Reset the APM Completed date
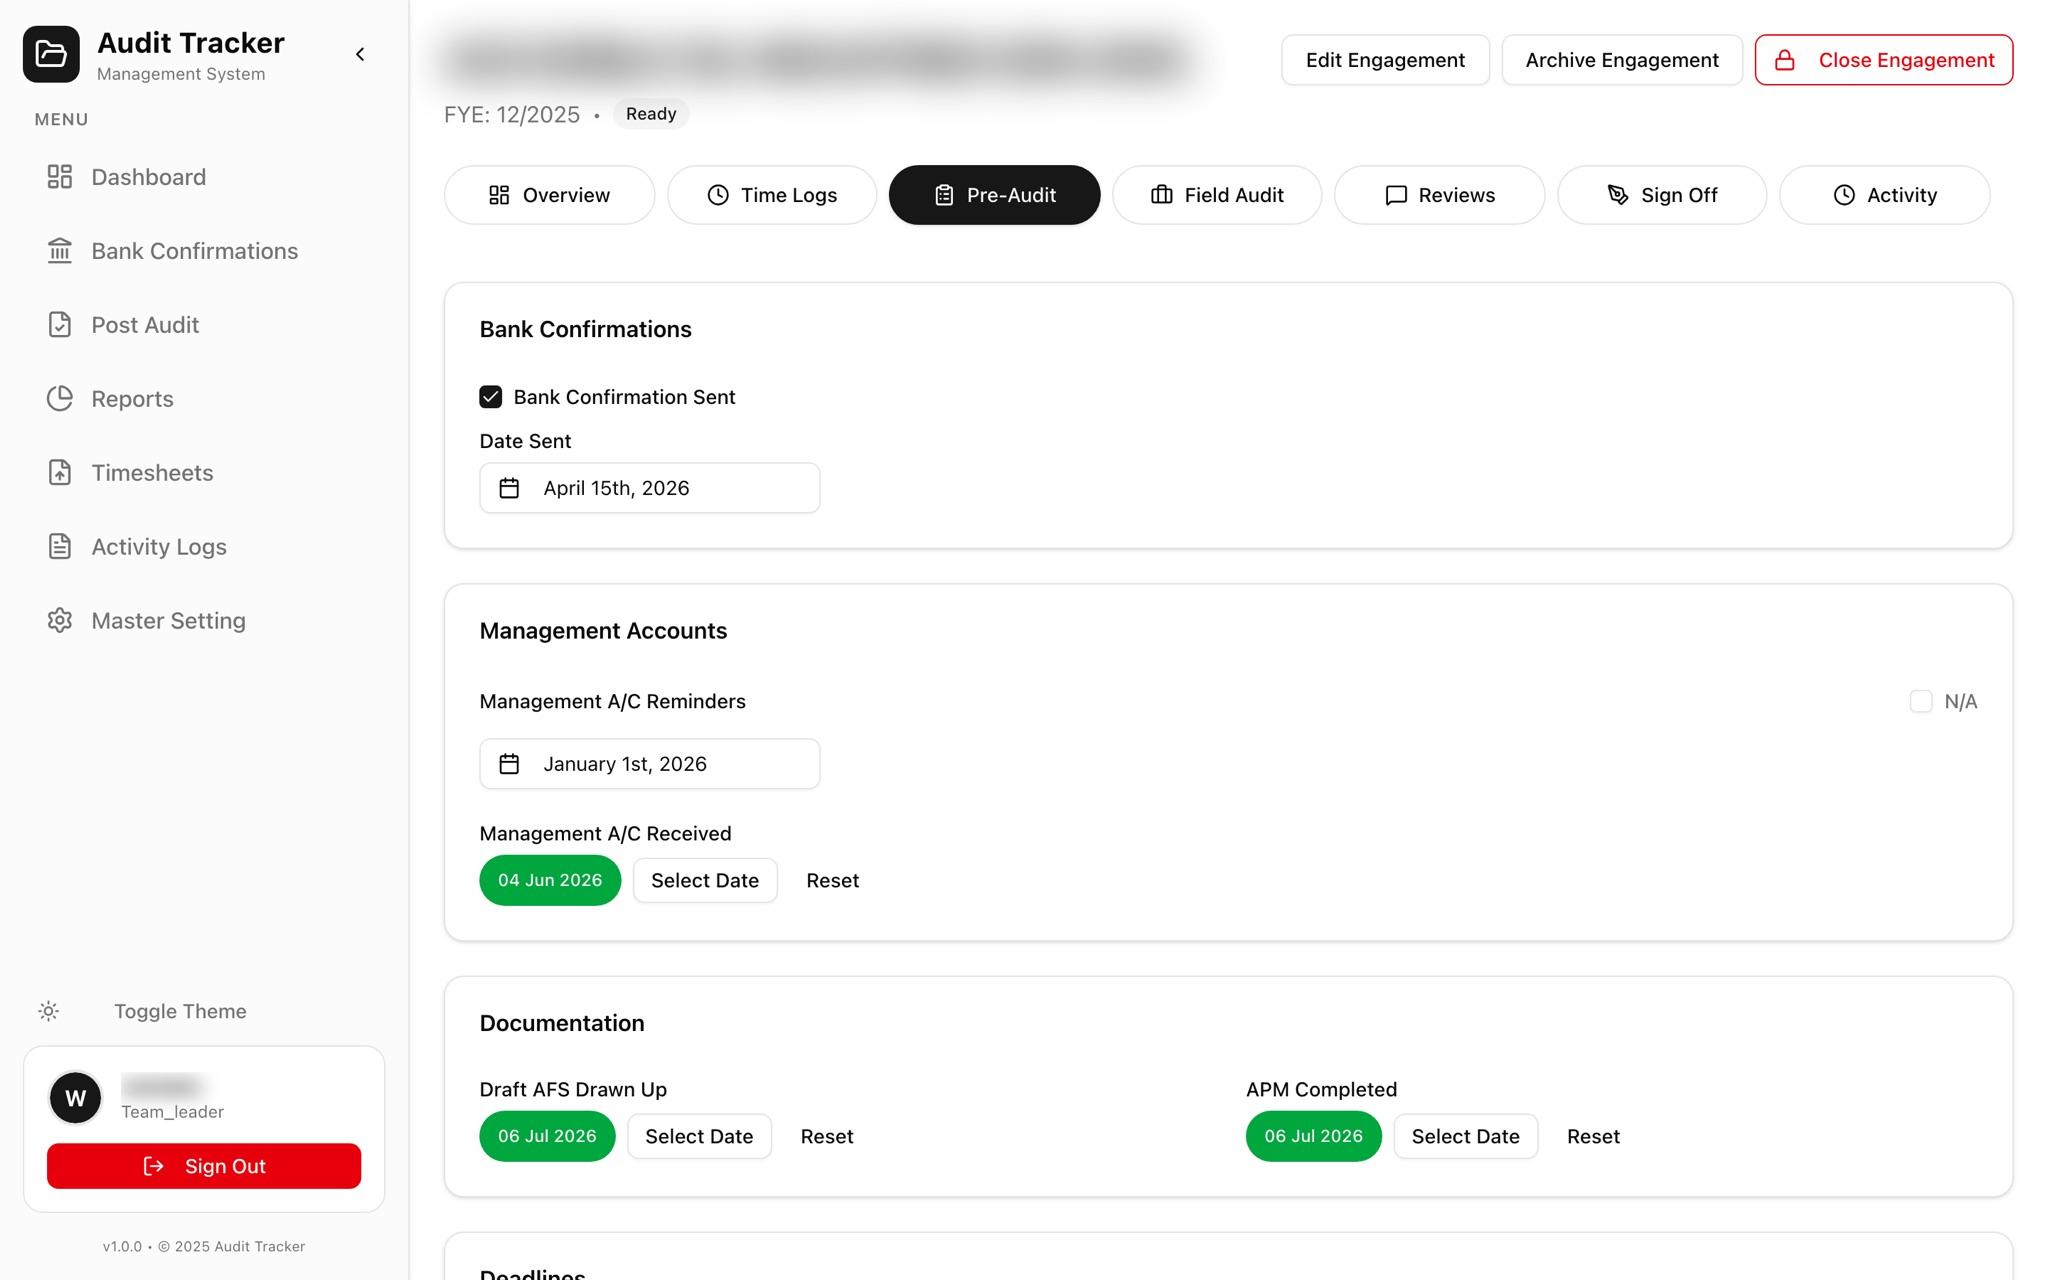Image resolution: width=2048 pixels, height=1280 pixels. click(1593, 1136)
